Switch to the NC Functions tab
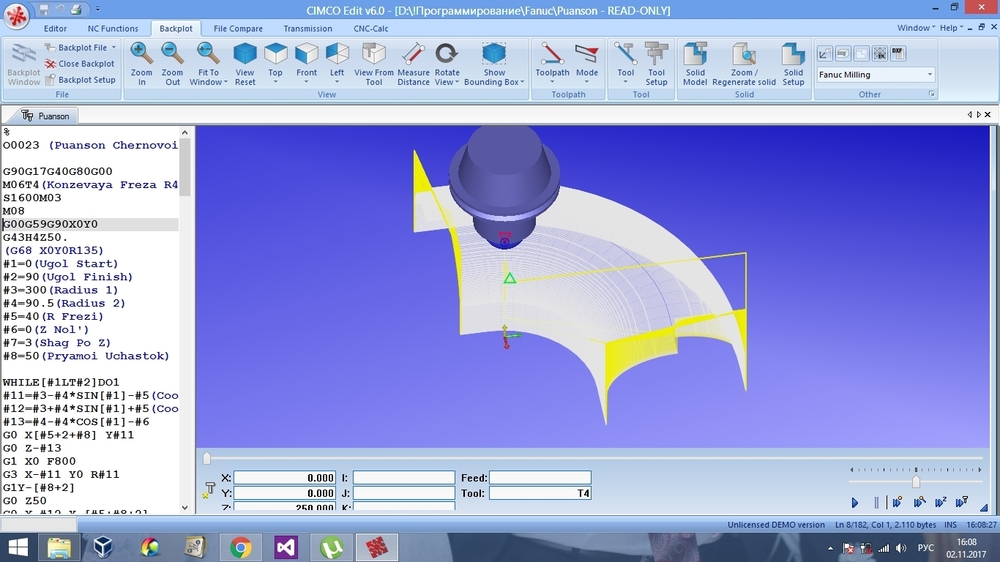 (113, 29)
